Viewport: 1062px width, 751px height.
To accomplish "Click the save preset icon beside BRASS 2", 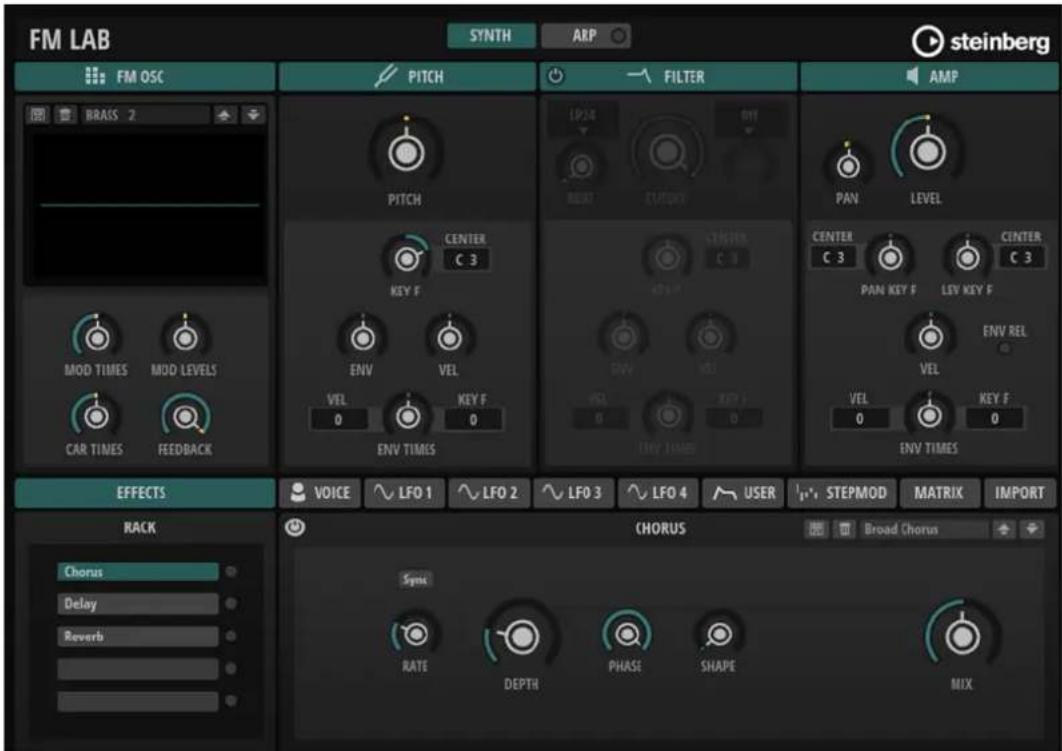I will [x=38, y=114].
